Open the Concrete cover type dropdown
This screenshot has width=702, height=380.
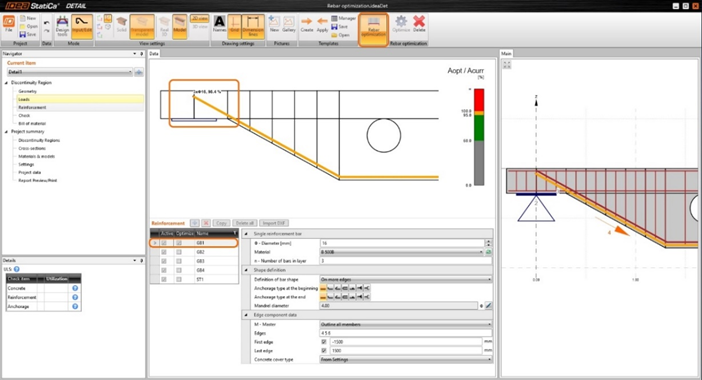[406, 359]
